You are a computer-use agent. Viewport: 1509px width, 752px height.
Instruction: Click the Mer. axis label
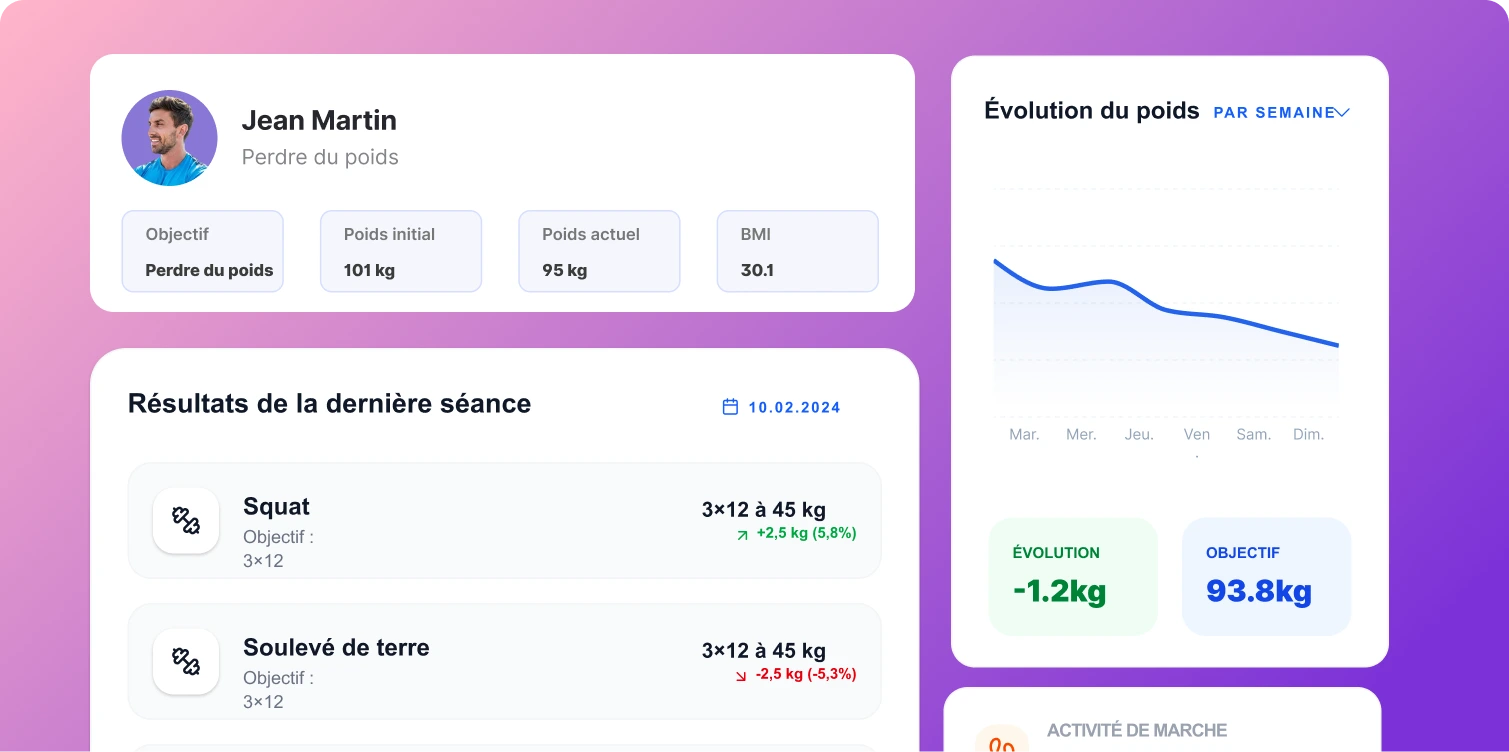pyautogui.click(x=1081, y=434)
